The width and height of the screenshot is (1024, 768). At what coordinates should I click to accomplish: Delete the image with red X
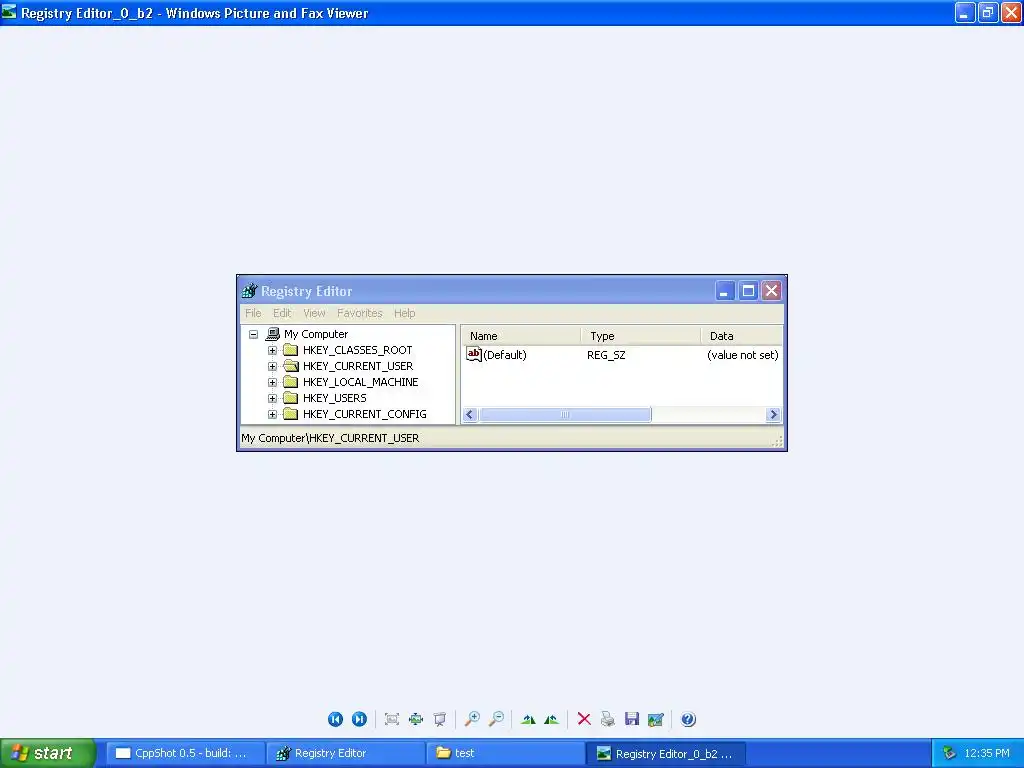tap(584, 719)
